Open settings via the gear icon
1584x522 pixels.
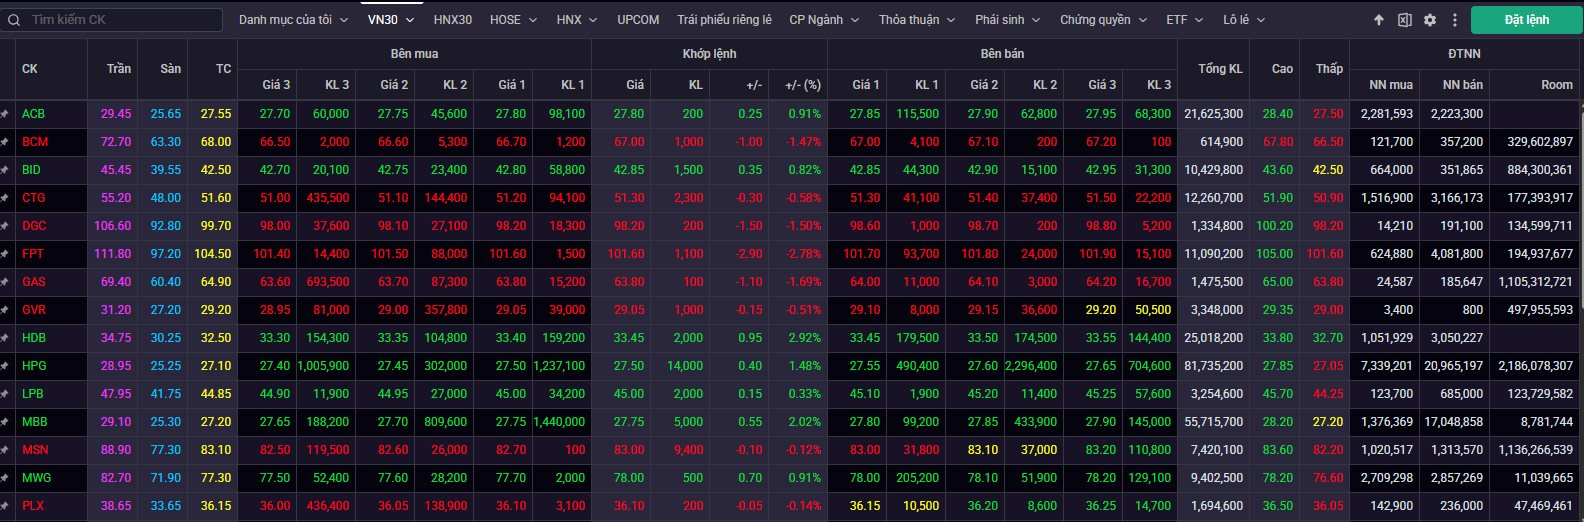coord(1430,20)
